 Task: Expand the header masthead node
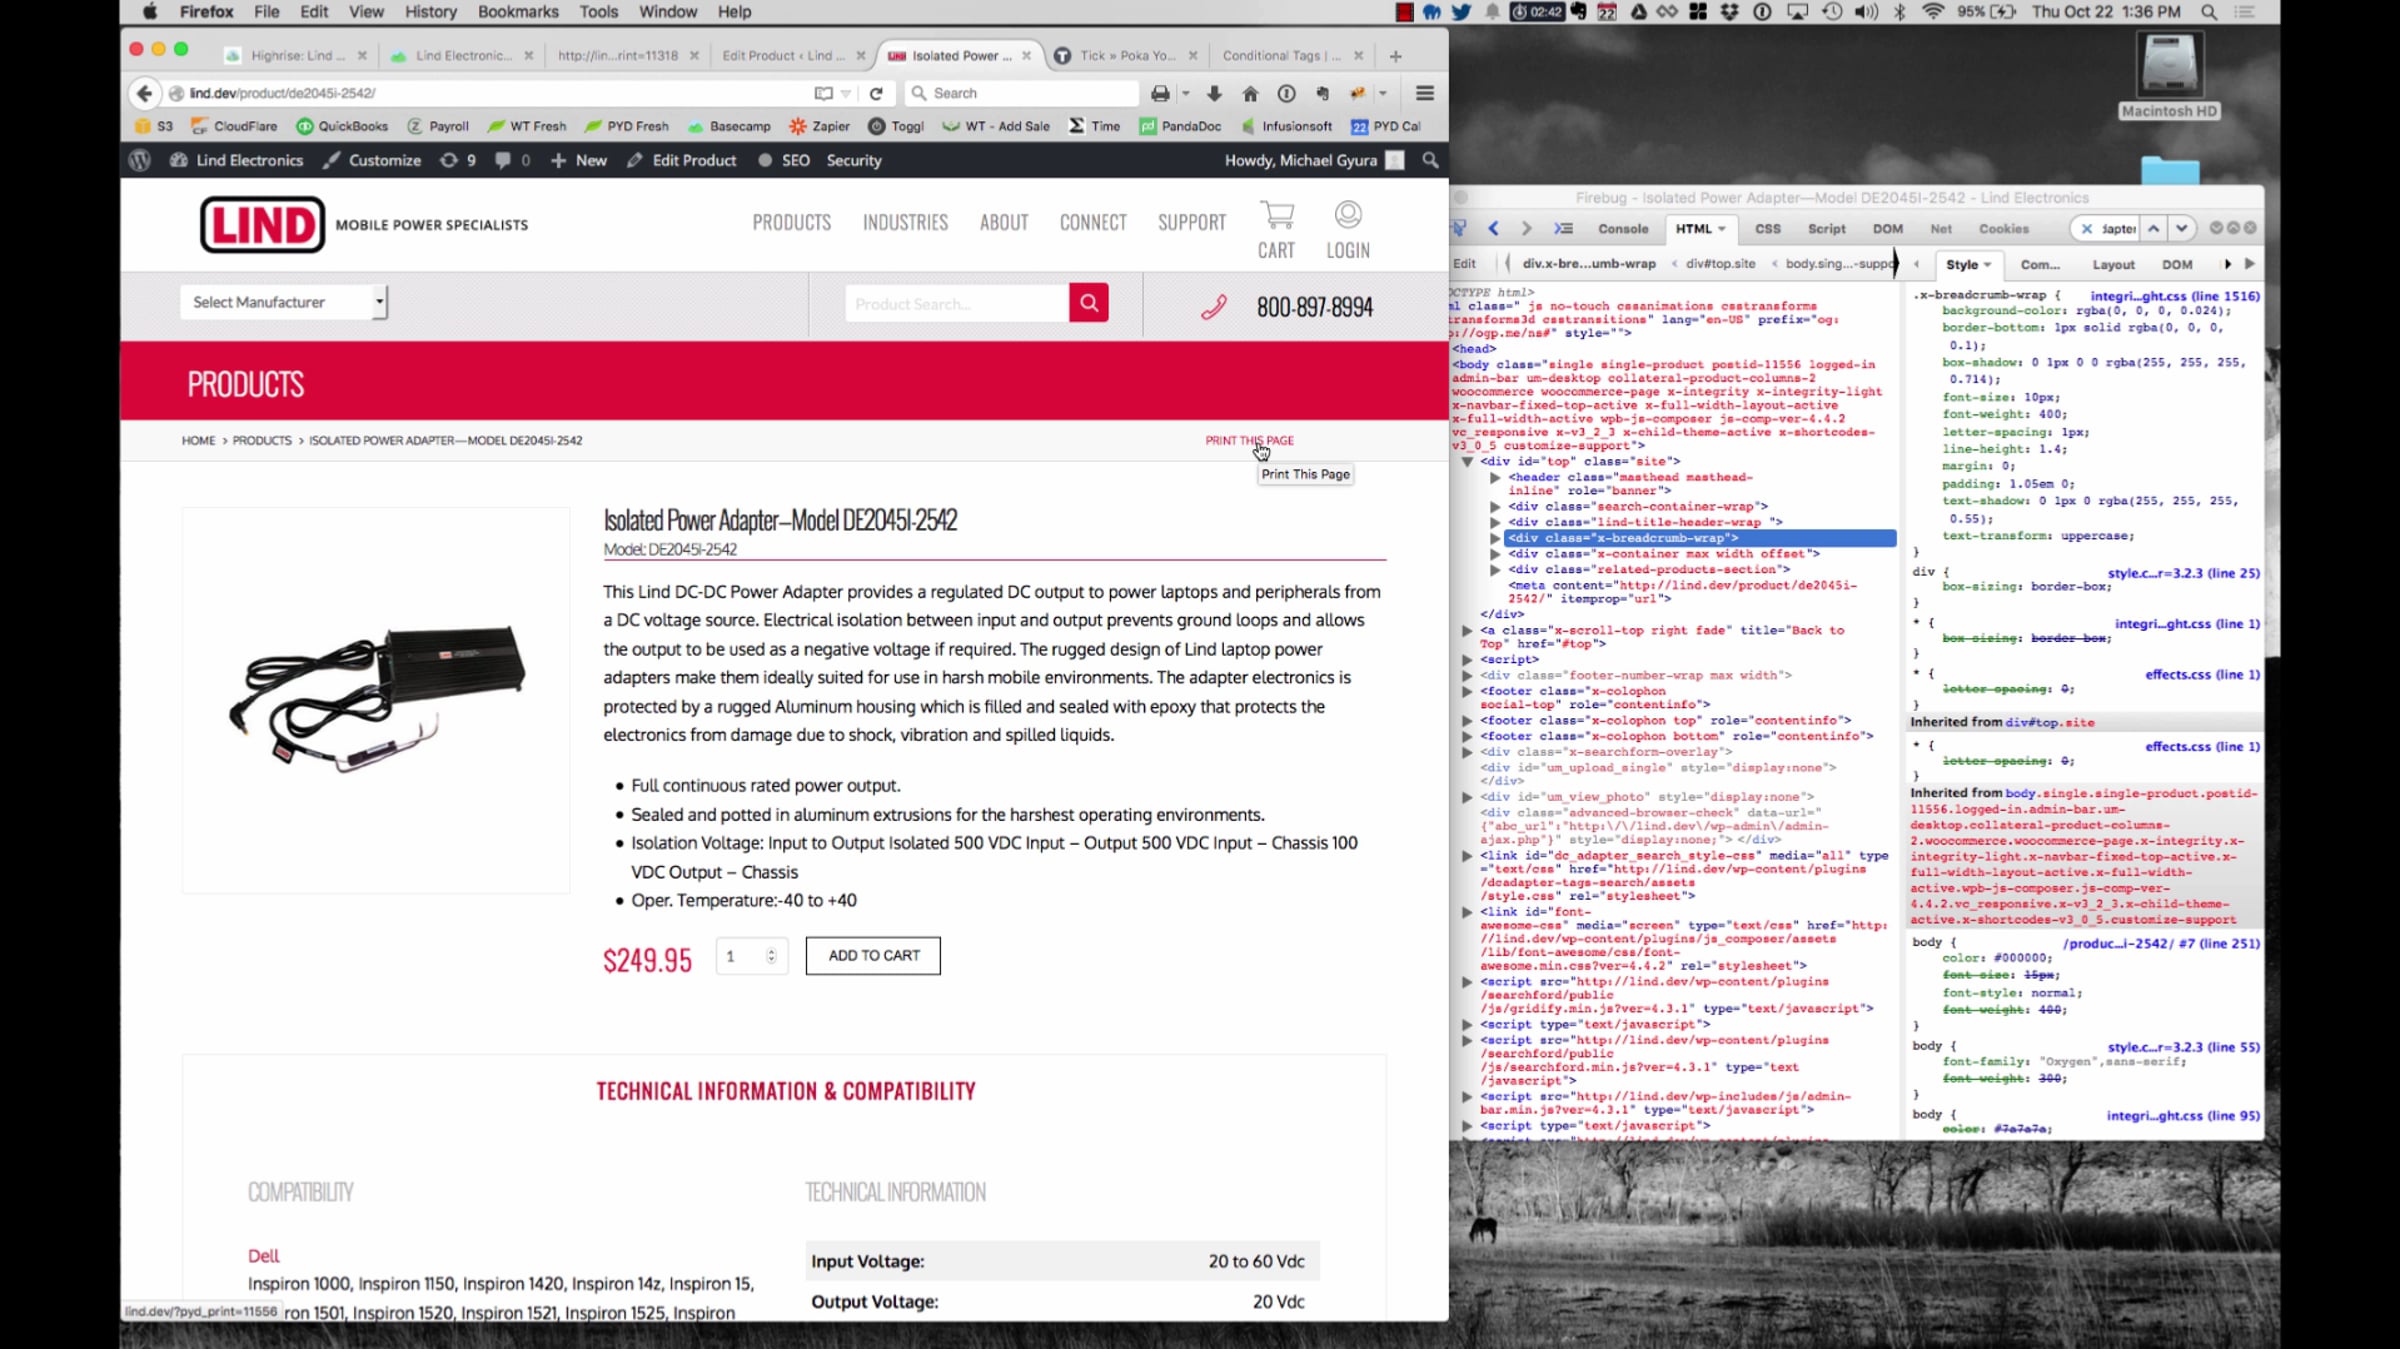pos(1495,478)
